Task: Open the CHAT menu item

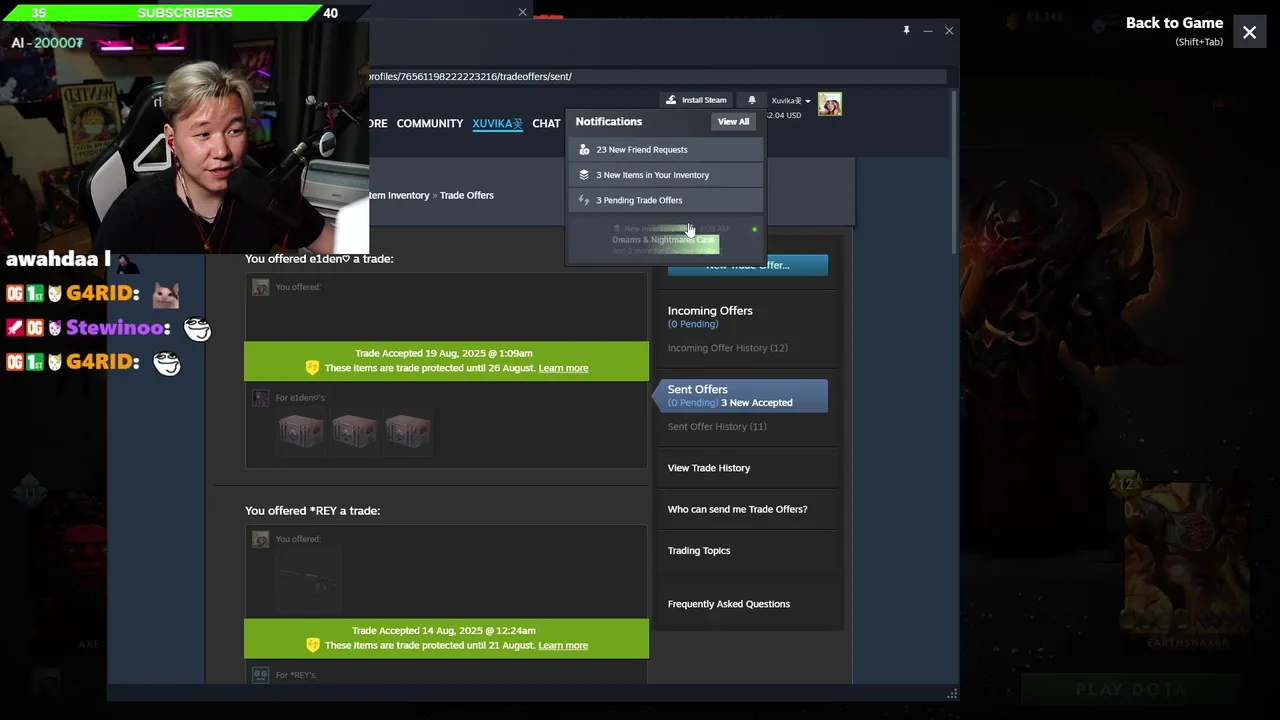Action: click(546, 123)
